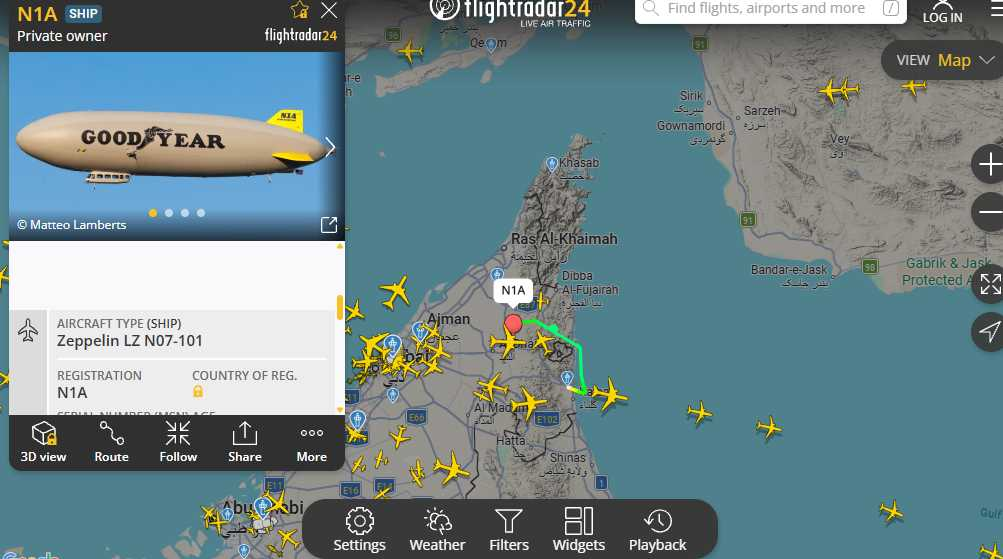This screenshot has width=1003, height=559.
Task: Zoom in map with plus button
Action: point(988,164)
